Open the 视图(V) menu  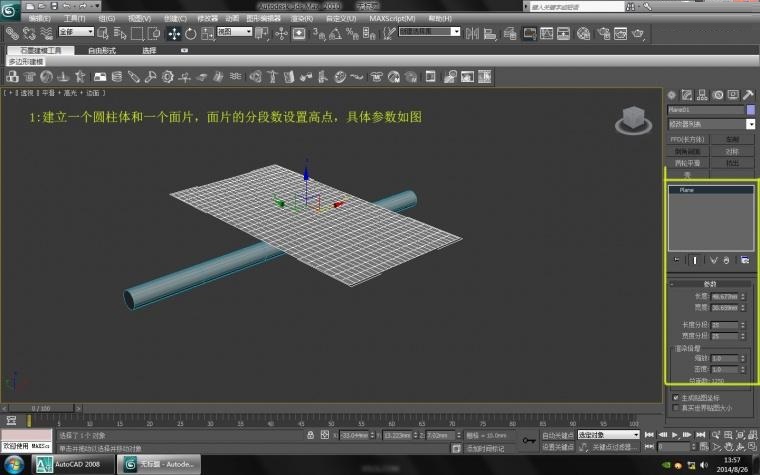[139, 18]
